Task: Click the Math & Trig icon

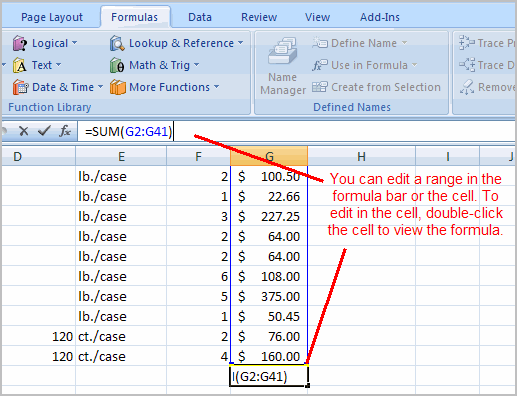Action: (x=117, y=65)
